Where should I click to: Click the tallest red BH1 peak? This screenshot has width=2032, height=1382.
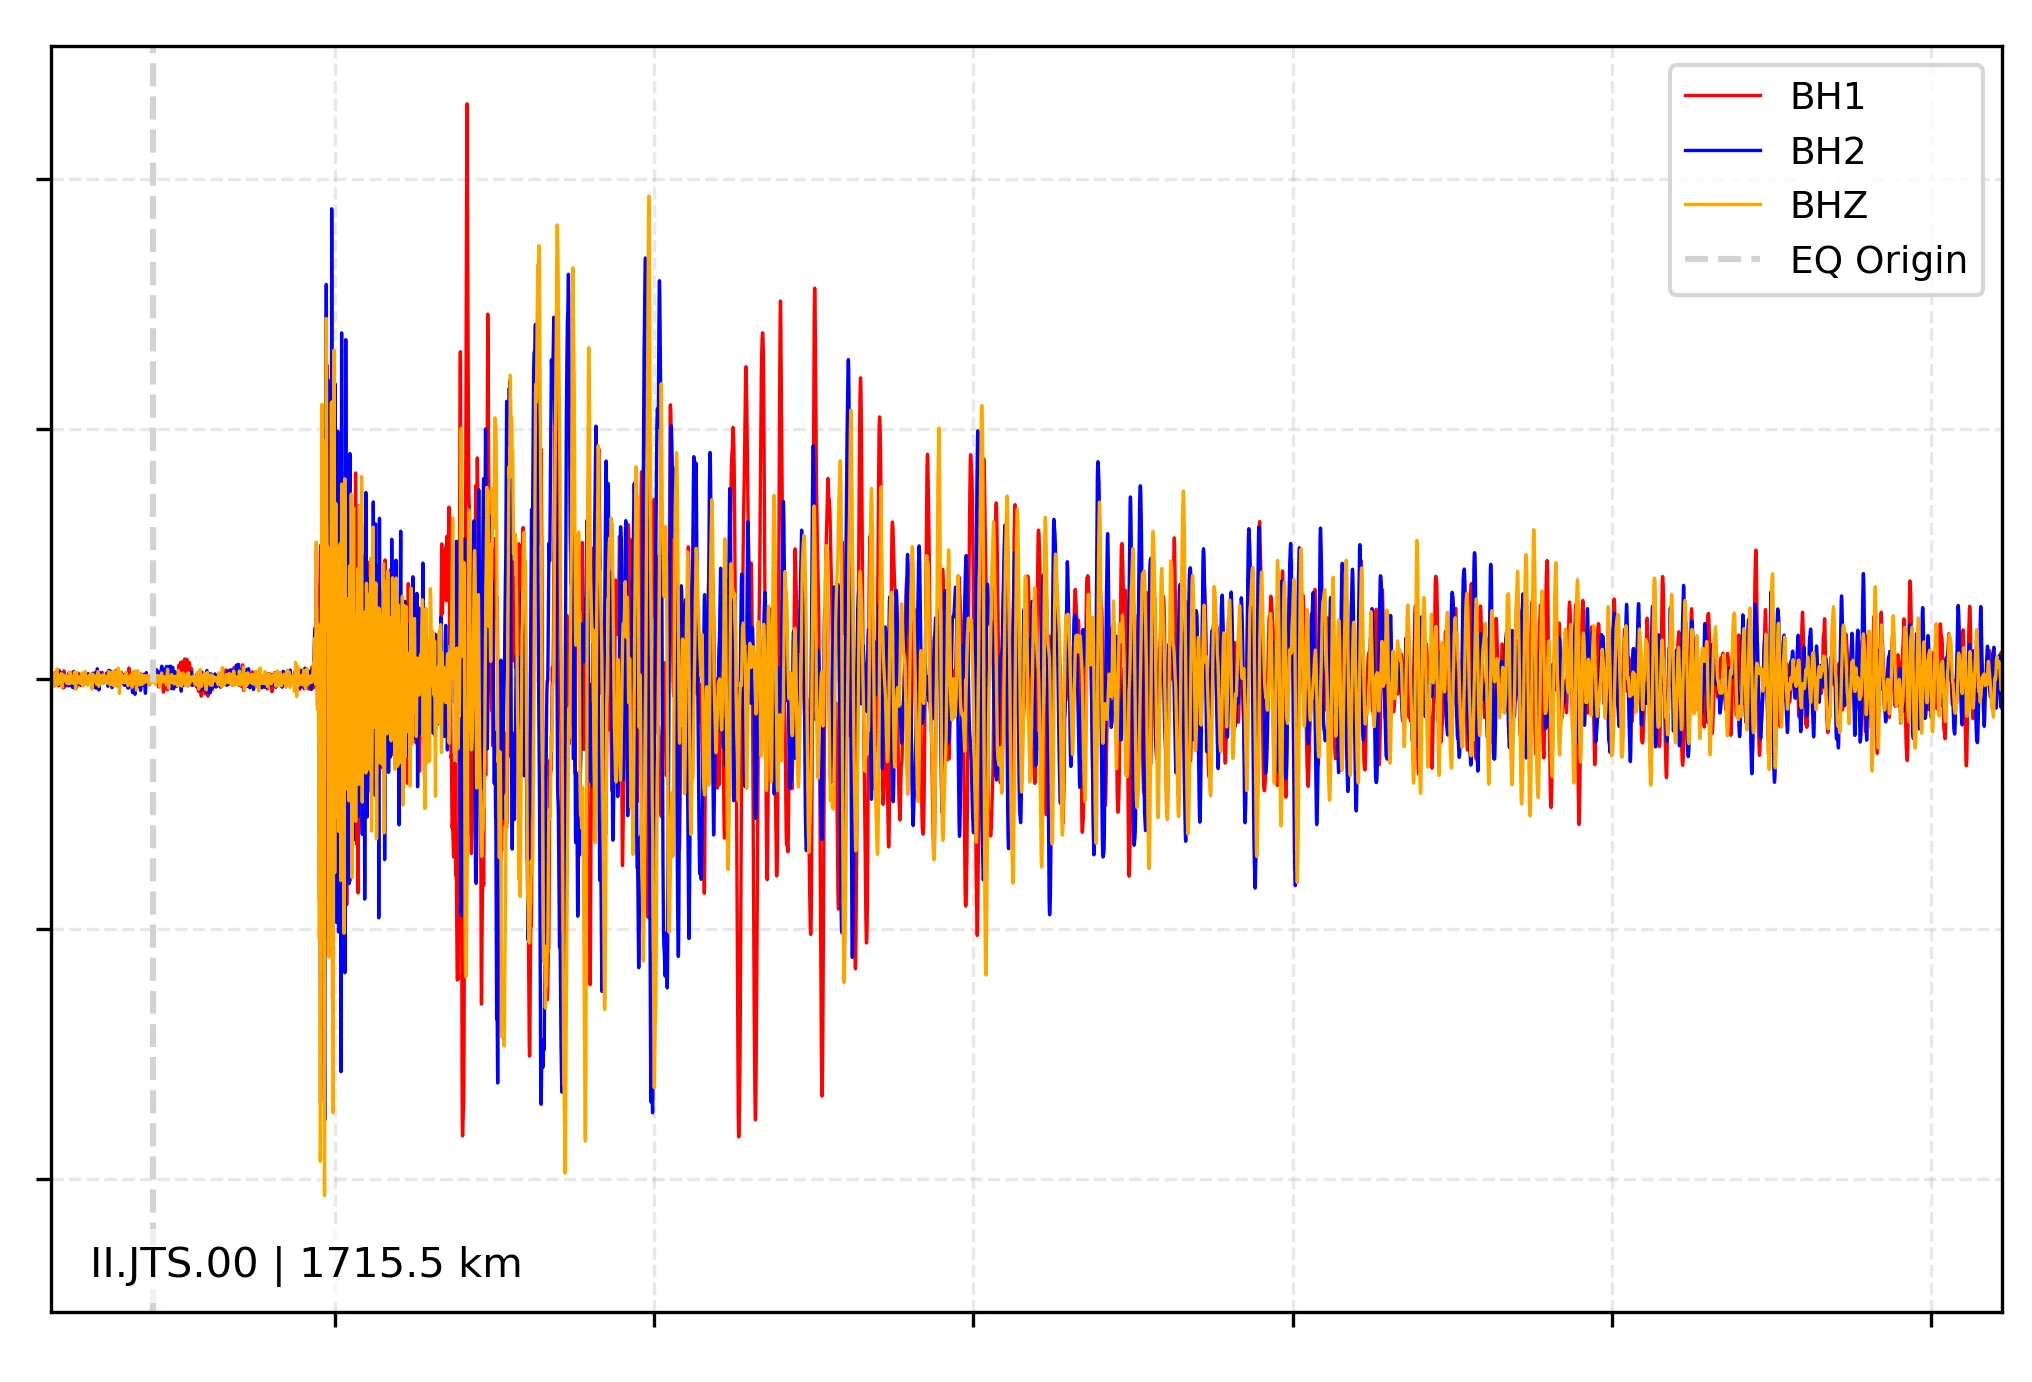tap(467, 107)
